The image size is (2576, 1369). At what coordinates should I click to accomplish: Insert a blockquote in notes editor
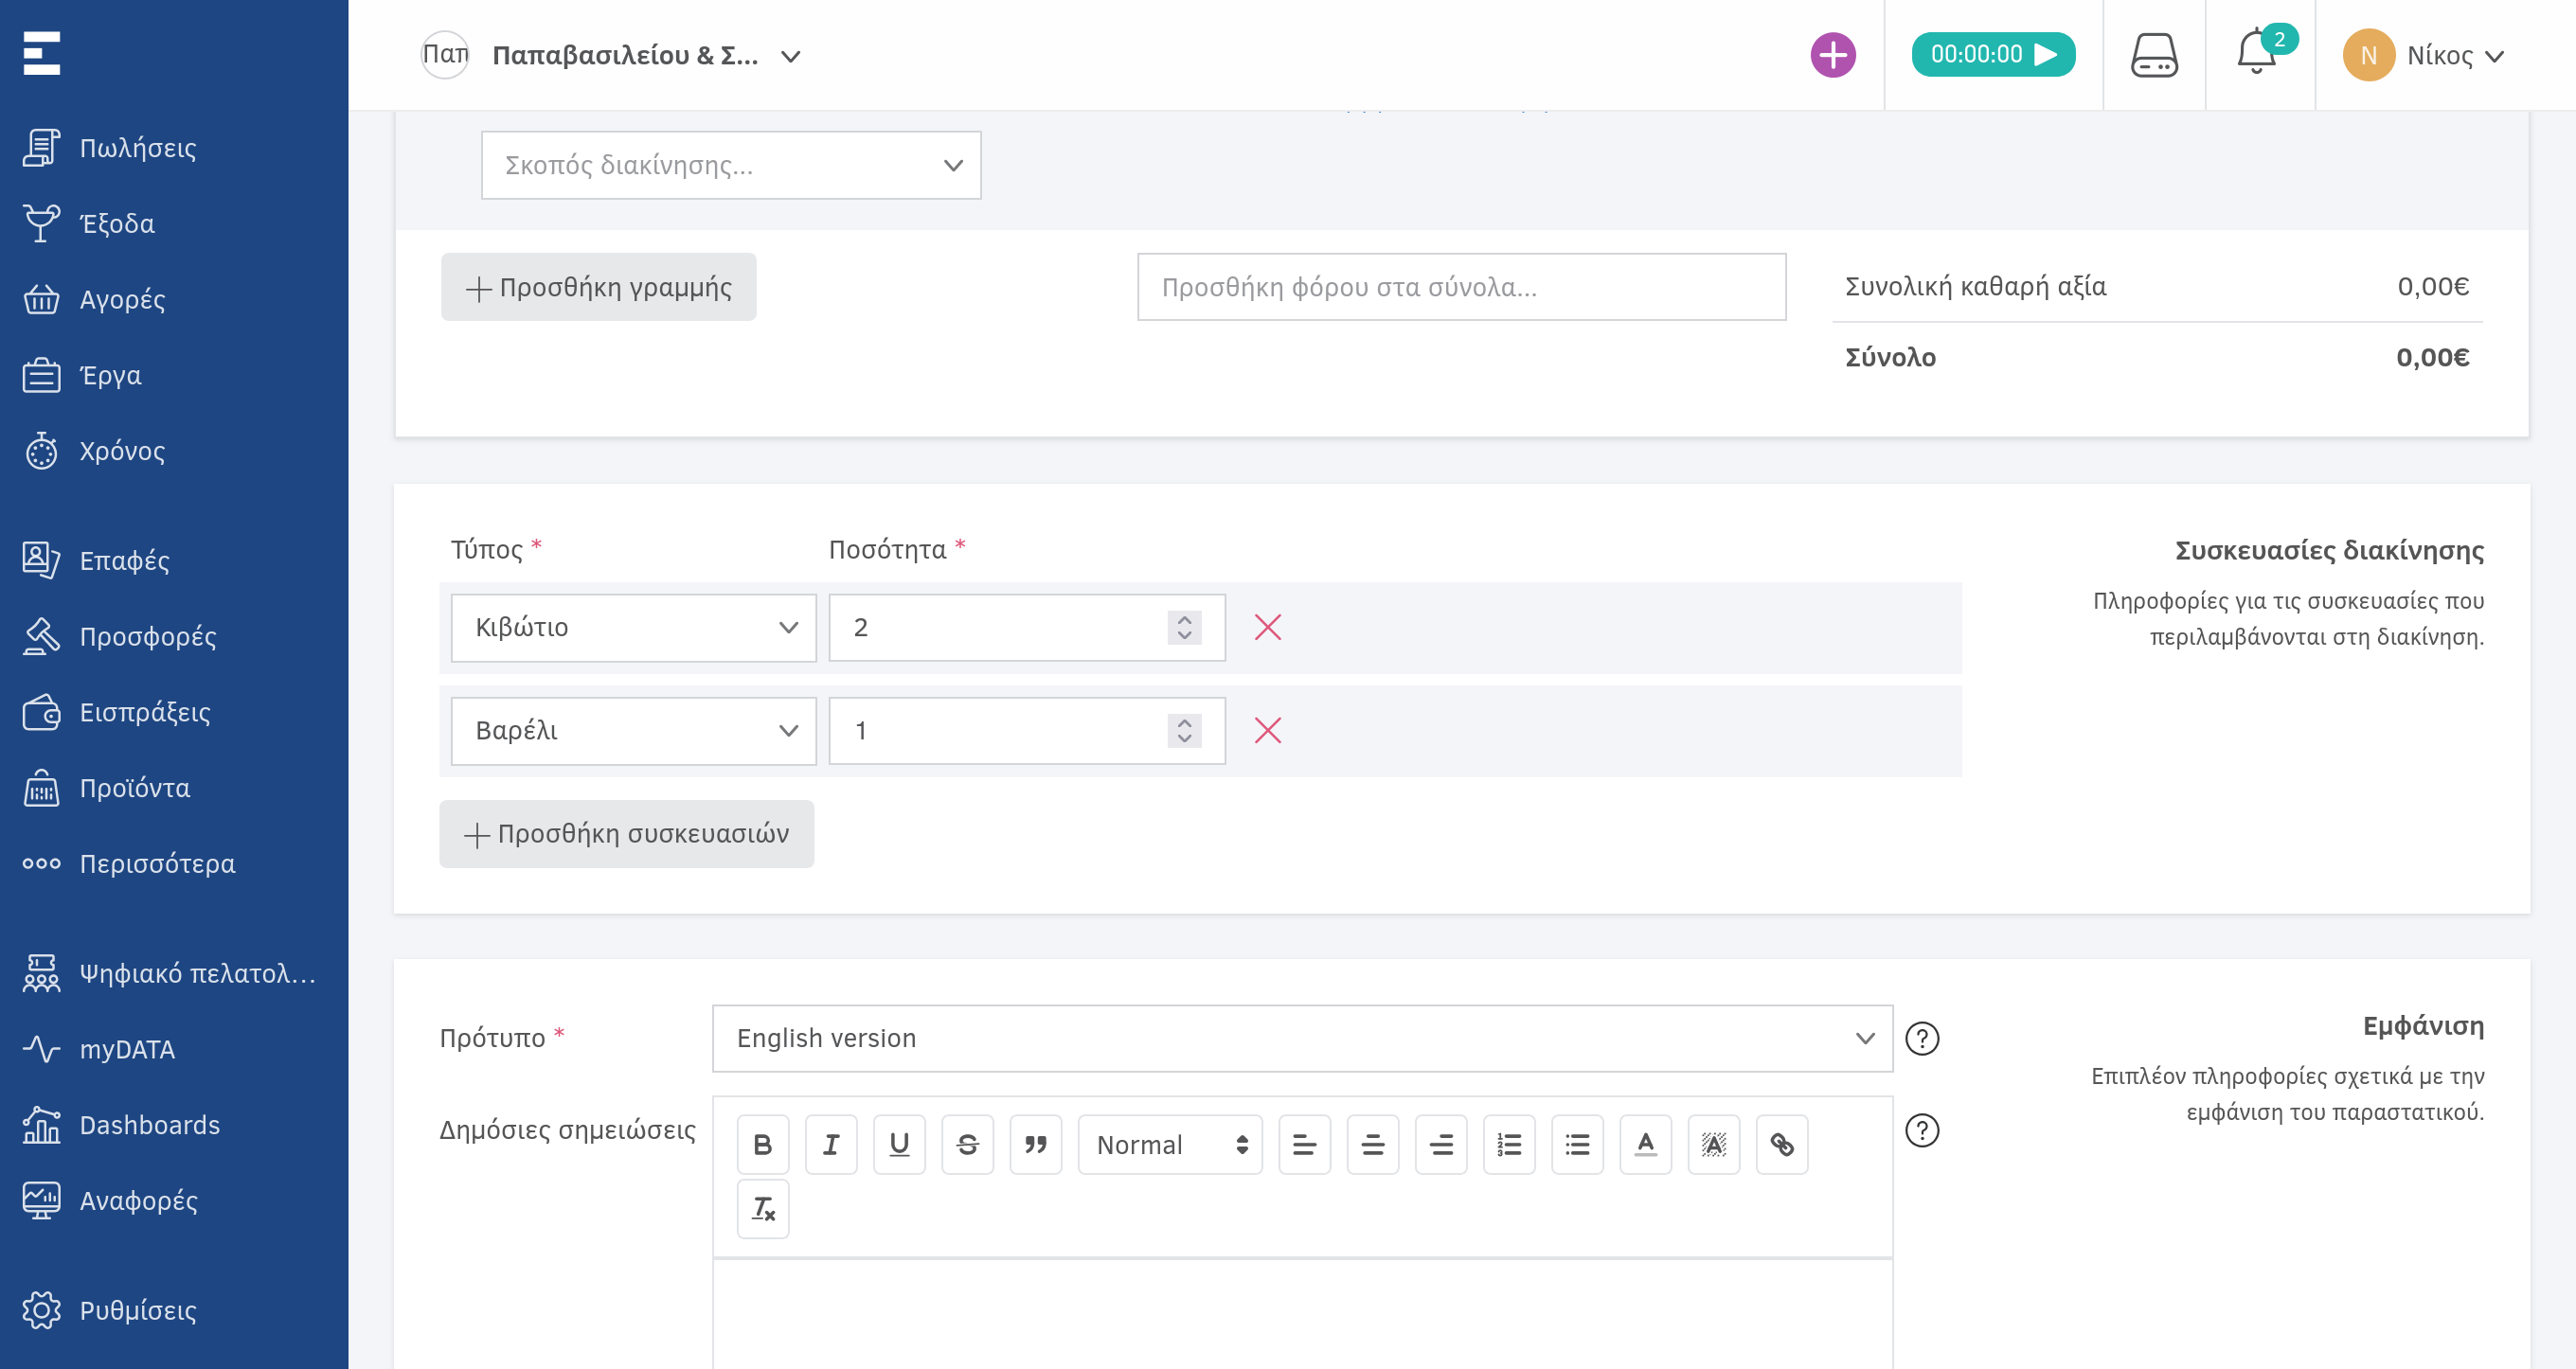(1035, 1144)
